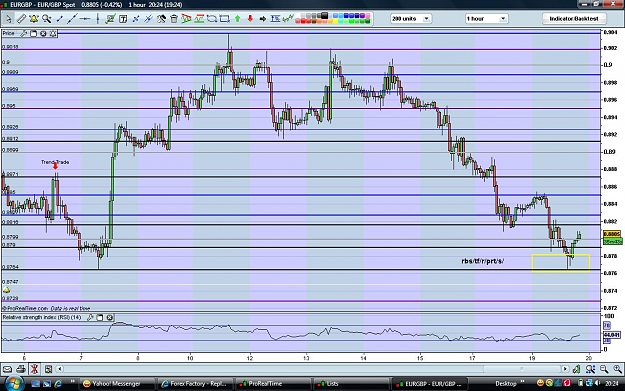Insert a red down arrow marker
Image resolution: width=625 pixels, height=391 pixels.
point(250,18)
